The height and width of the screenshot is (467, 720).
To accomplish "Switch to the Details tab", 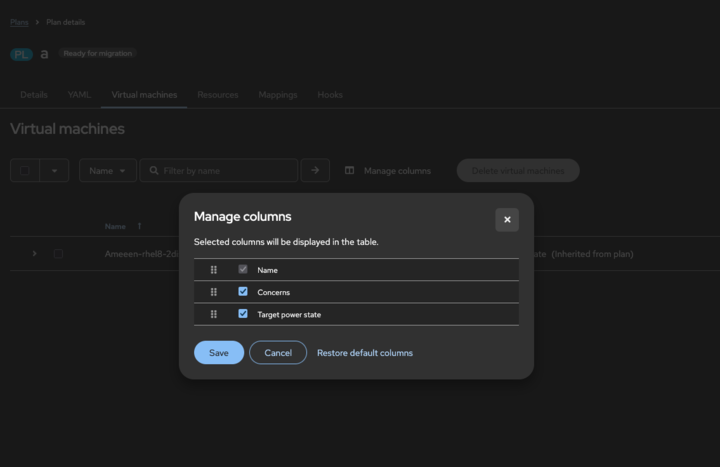I will coord(34,95).
